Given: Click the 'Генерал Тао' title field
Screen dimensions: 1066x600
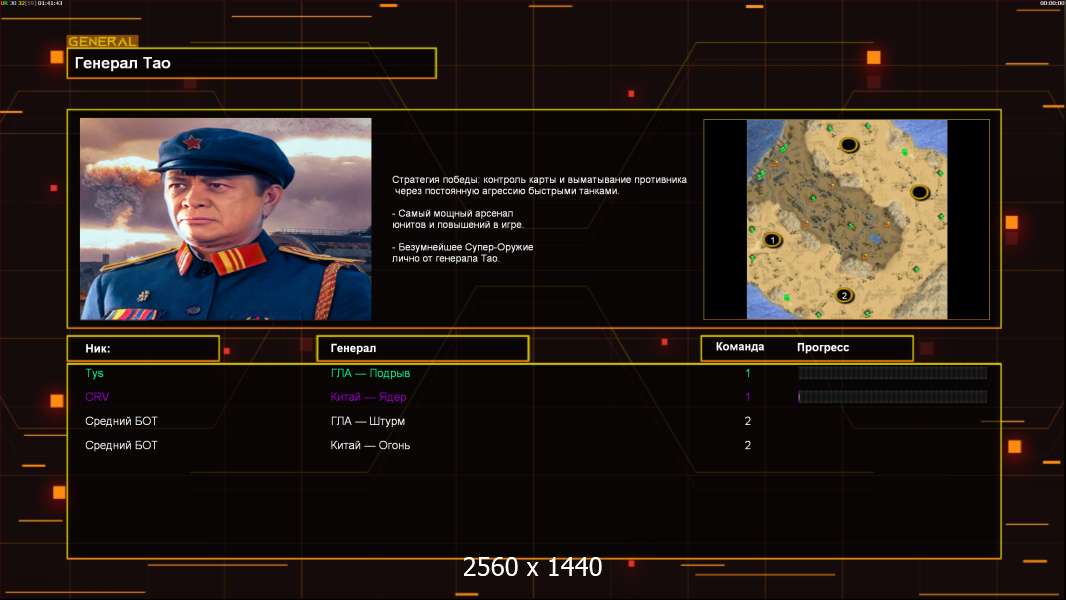Looking at the screenshot, I should pyautogui.click(x=252, y=63).
